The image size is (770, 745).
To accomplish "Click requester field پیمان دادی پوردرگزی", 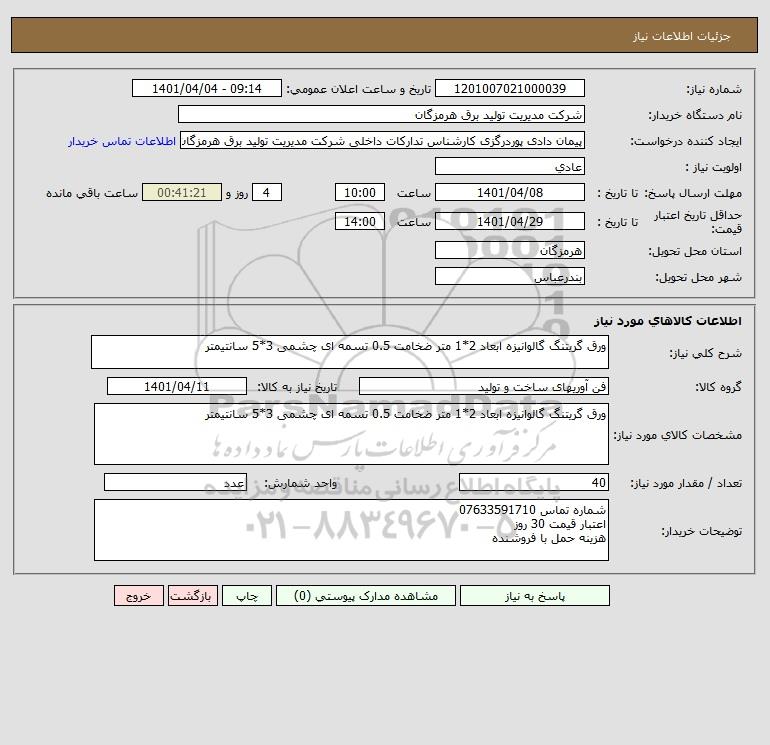I will click(x=383, y=140).
